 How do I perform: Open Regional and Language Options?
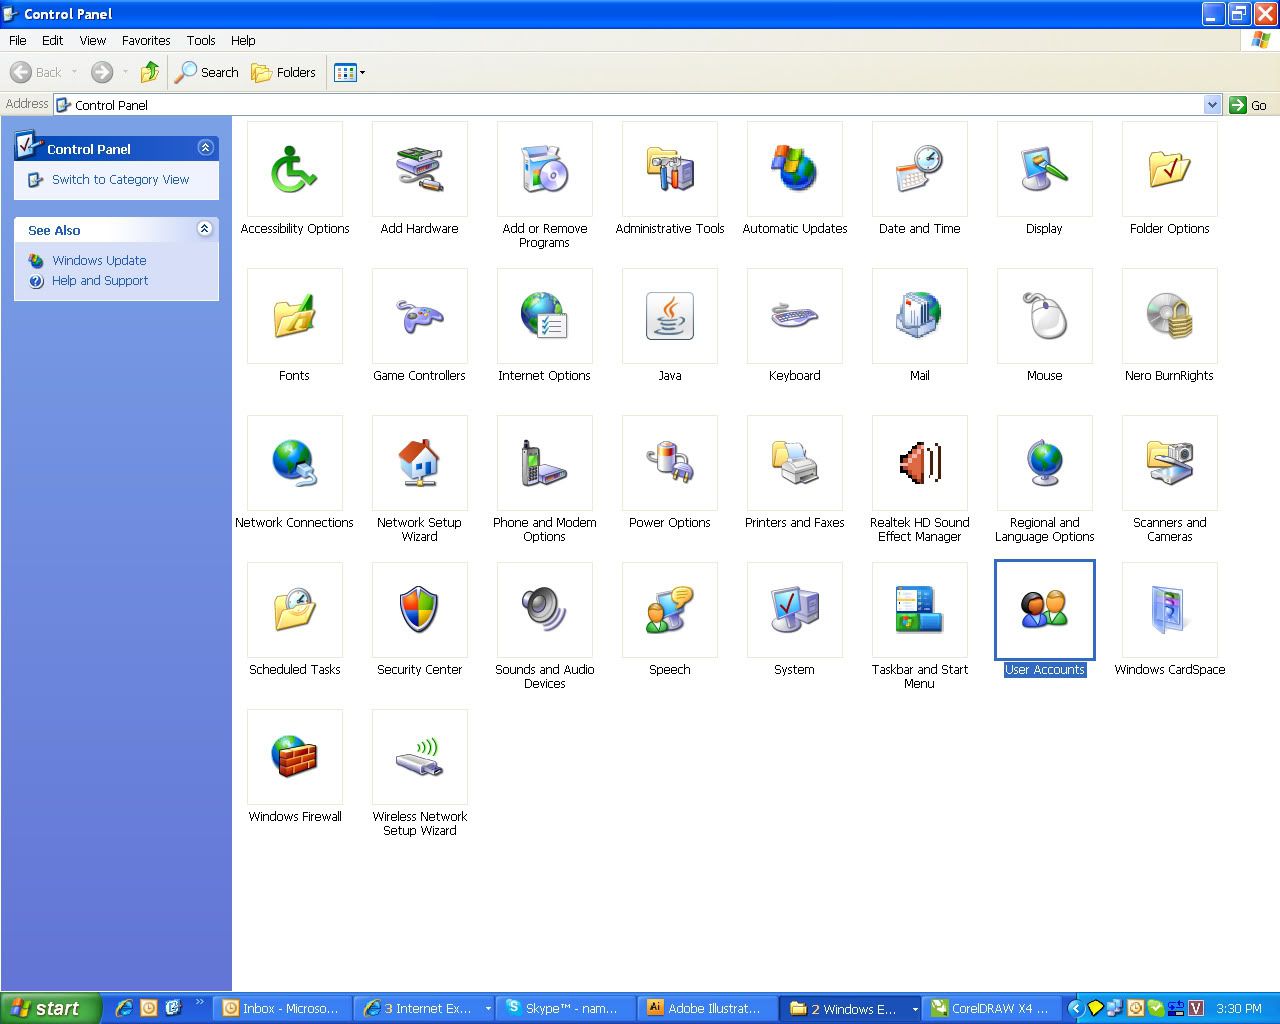(x=1045, y=463)
